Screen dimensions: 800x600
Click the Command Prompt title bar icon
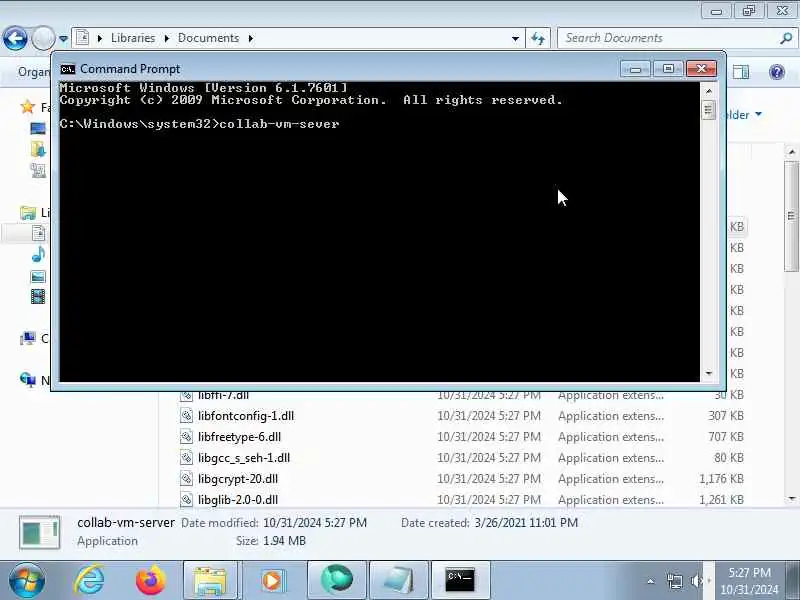67,69
